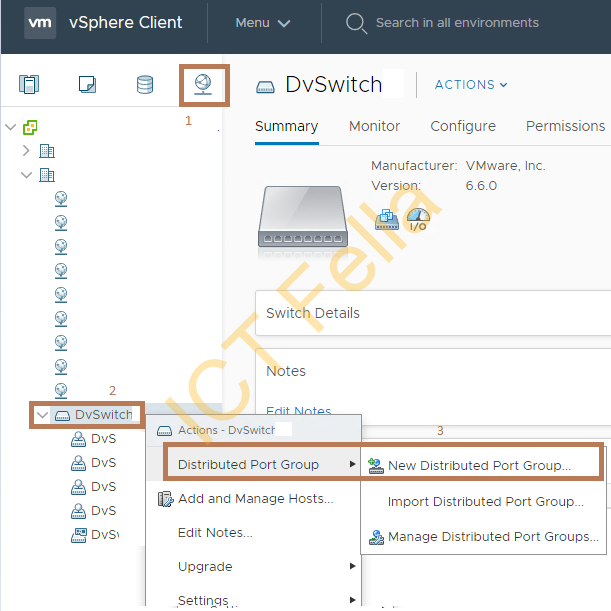
Task: Select DvSwitch in the inventory tree
Action: (104, 415)
